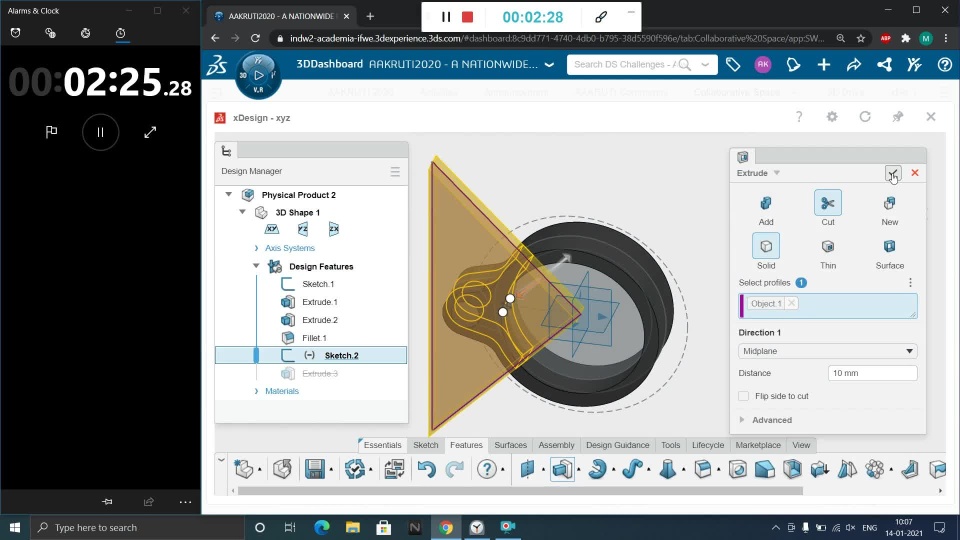Click the Undo icon
Viewport: 960px width, 540px height.
426,470
